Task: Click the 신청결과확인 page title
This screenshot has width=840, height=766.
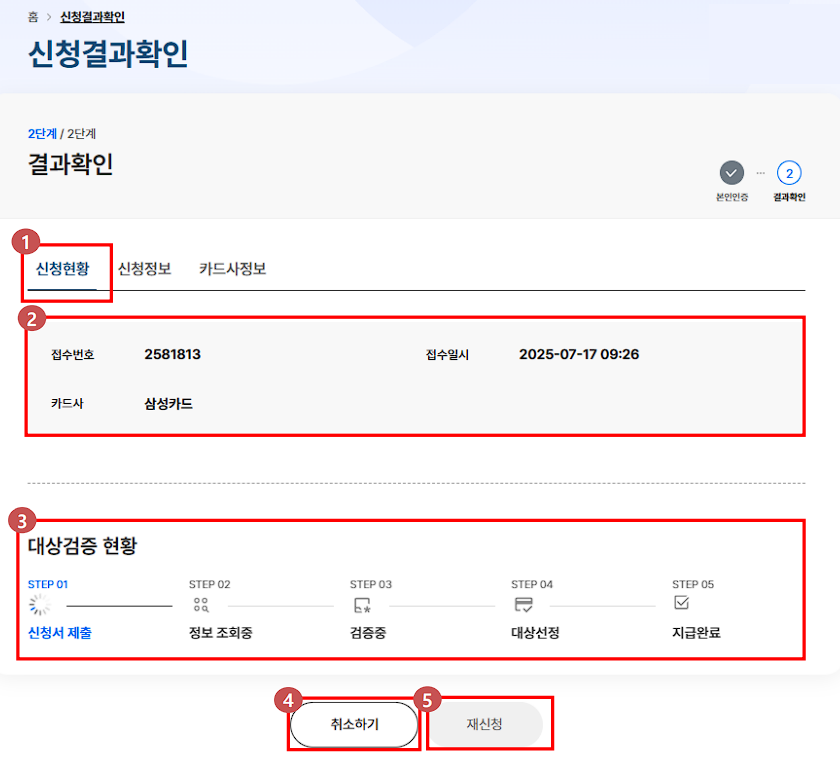Action: point(108,54)
